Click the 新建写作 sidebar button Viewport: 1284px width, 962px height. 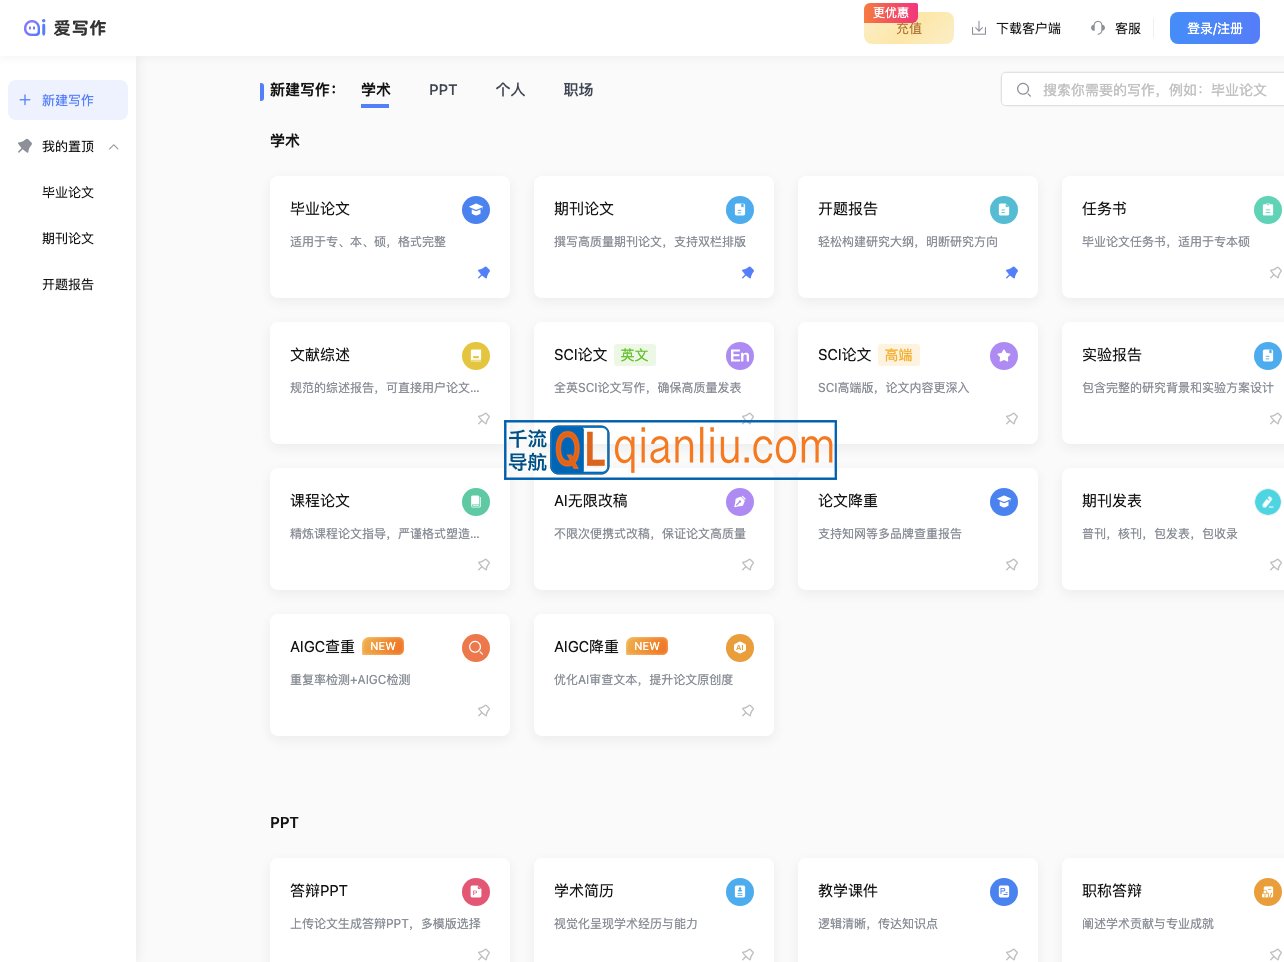[x=68, y=100]
